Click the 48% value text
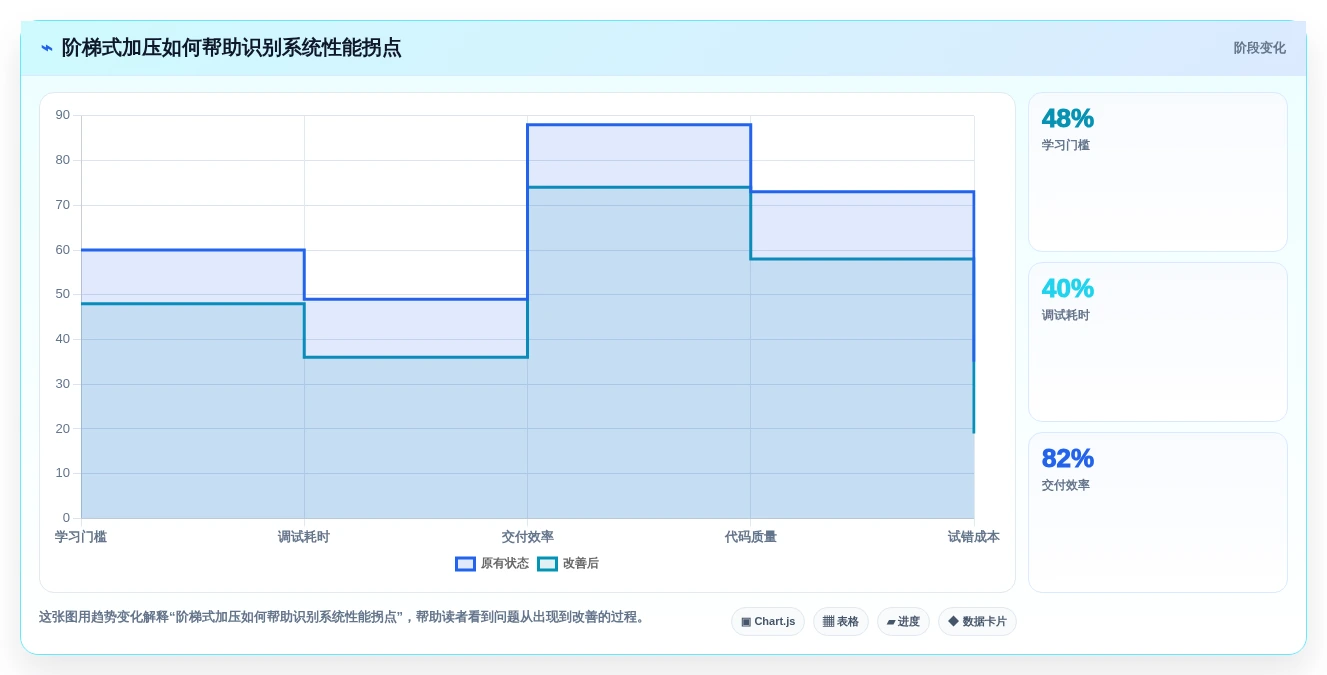Screen dimensions: 1327x675 1068,119
